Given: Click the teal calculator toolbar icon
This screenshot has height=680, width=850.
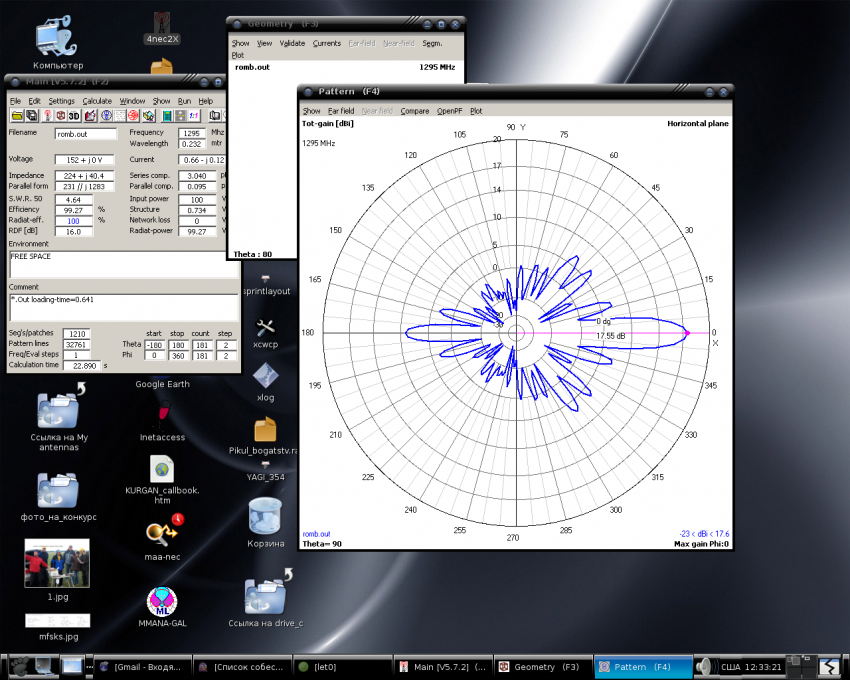Looking at the screenshot, I should click(x=167, y=116).
